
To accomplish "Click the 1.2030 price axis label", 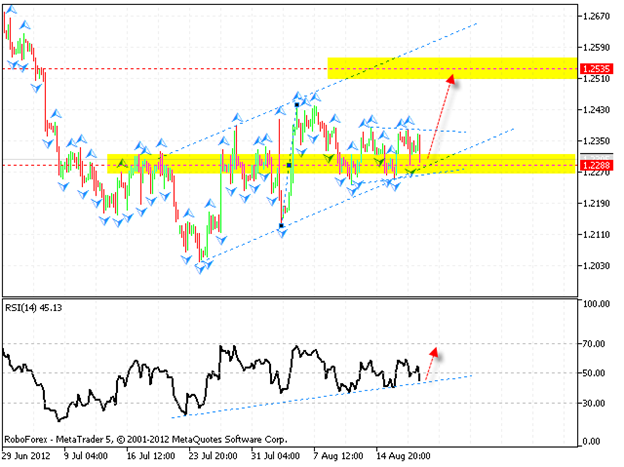I will tap(596, 266).
